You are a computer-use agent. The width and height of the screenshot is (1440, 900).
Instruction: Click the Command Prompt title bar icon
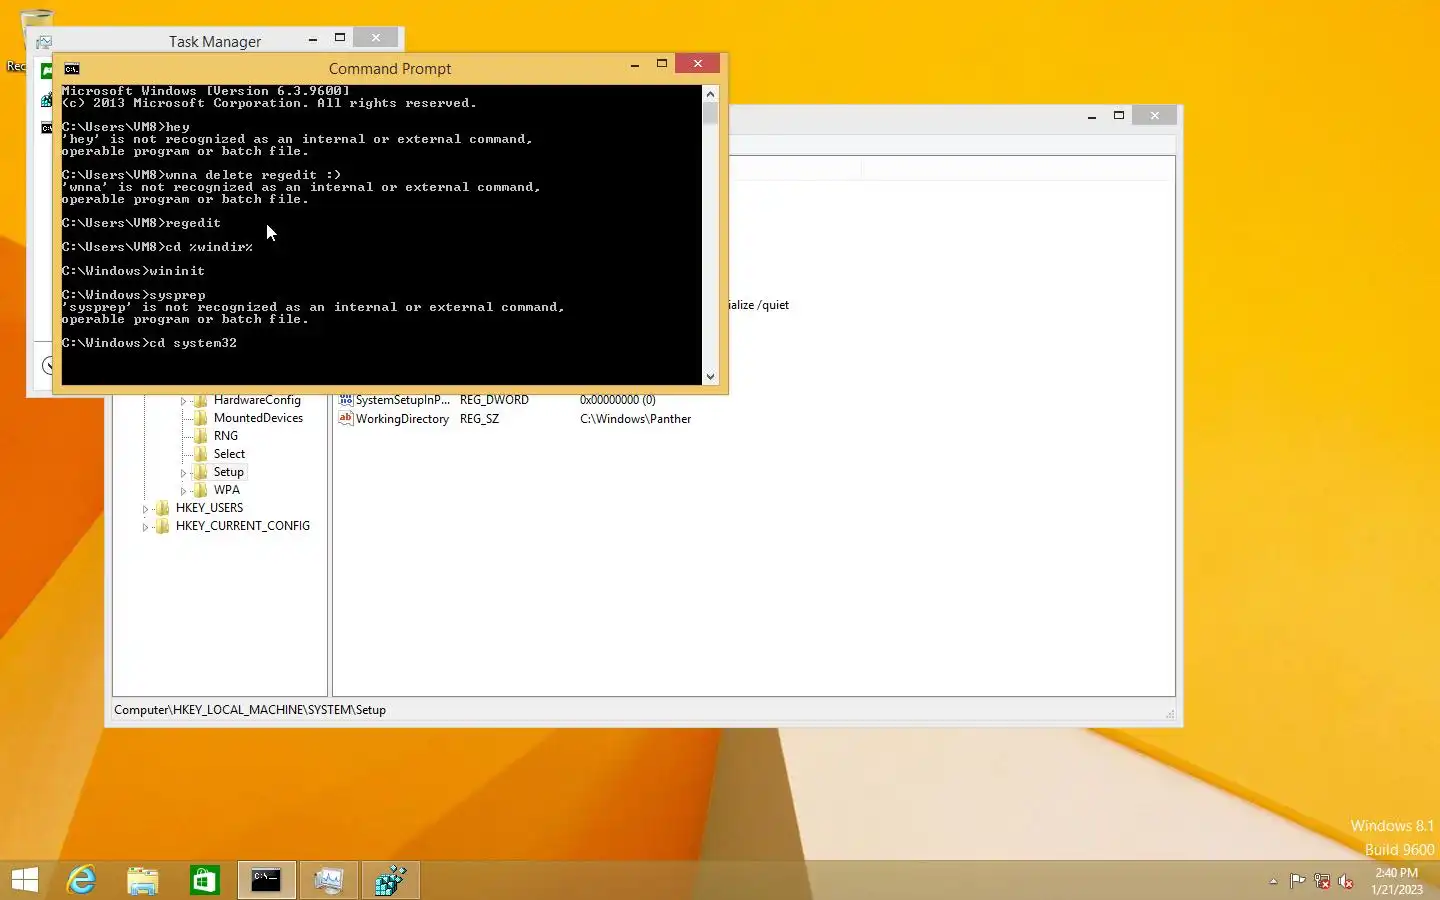(x=72, y=69)
